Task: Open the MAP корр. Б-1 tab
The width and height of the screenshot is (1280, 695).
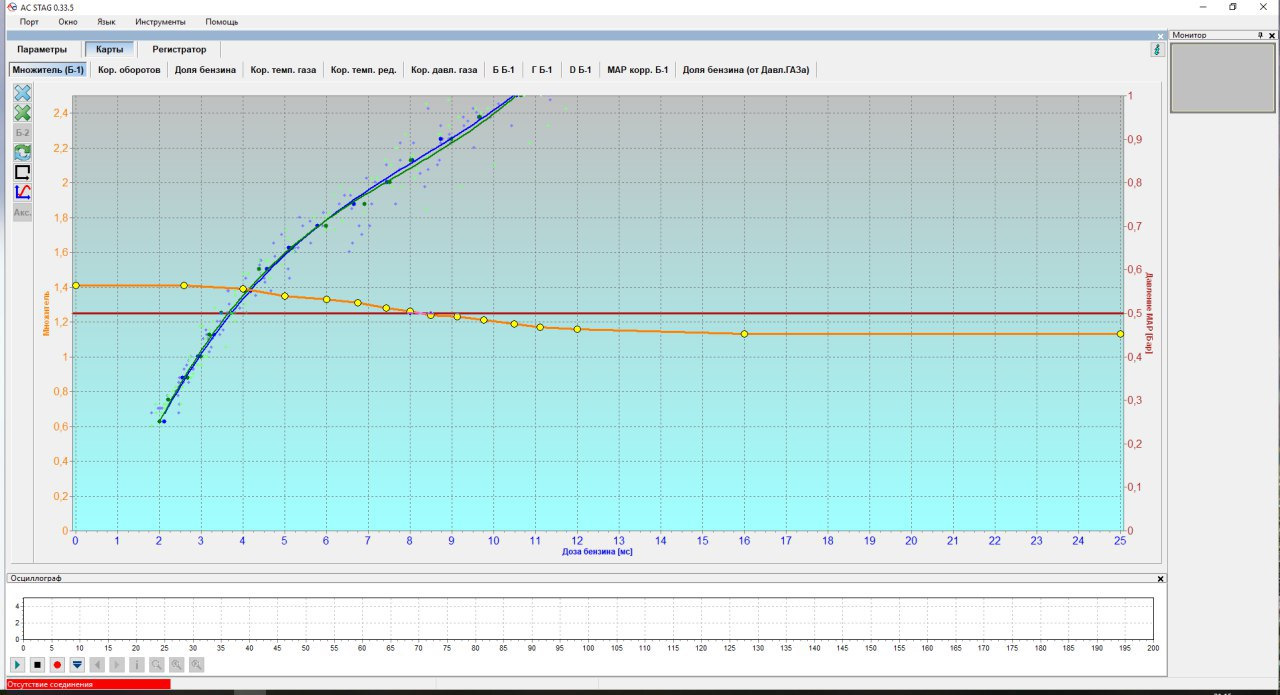Action: (637, 70)
